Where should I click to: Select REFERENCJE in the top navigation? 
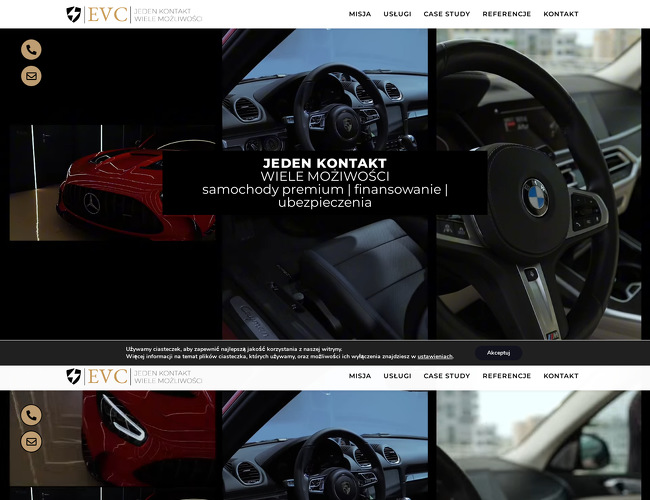coord(506,14)
